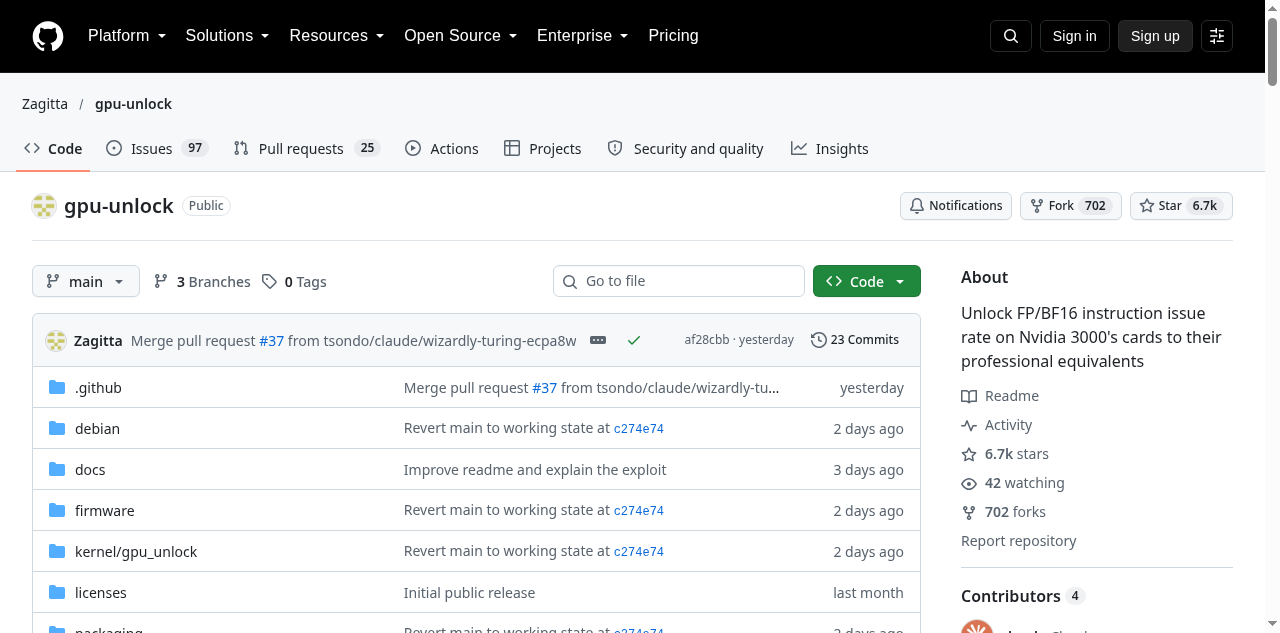
Task: Click the Zagitta commit author name
Action: click(98, 341)
